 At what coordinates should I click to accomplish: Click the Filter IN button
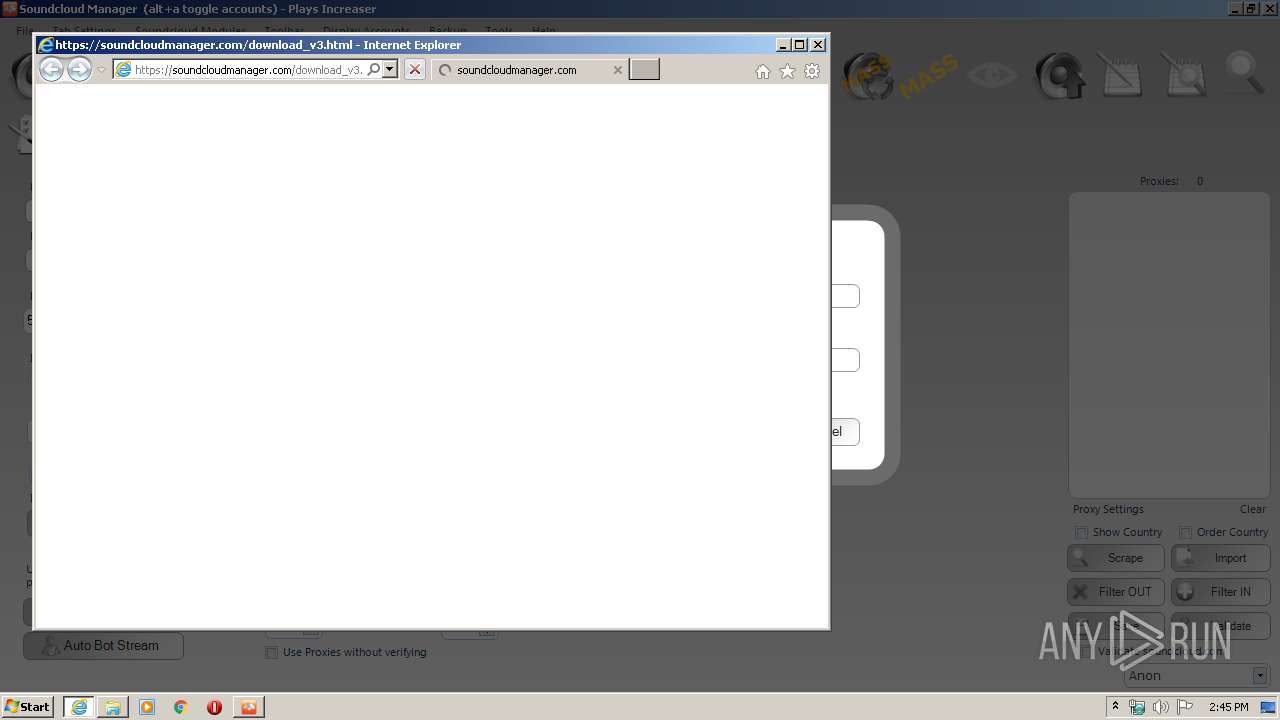pos(1220,591)
